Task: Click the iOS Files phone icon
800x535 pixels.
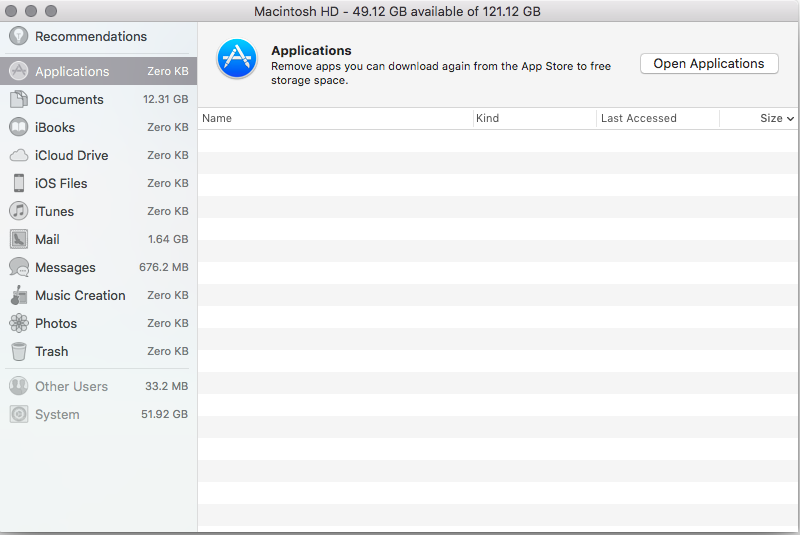Action: [18, 183]
